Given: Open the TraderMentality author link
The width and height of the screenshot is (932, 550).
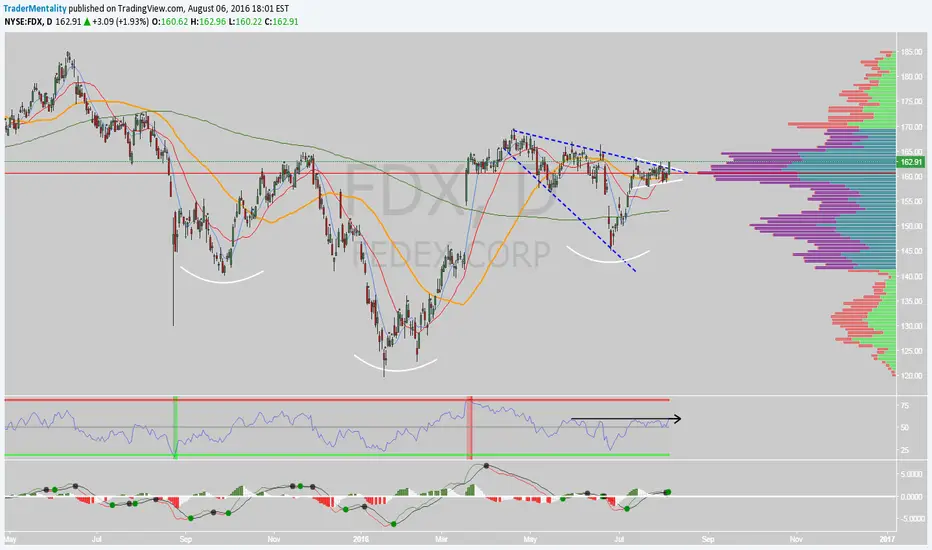Looking at the screenshot, I should pos(35,9).
